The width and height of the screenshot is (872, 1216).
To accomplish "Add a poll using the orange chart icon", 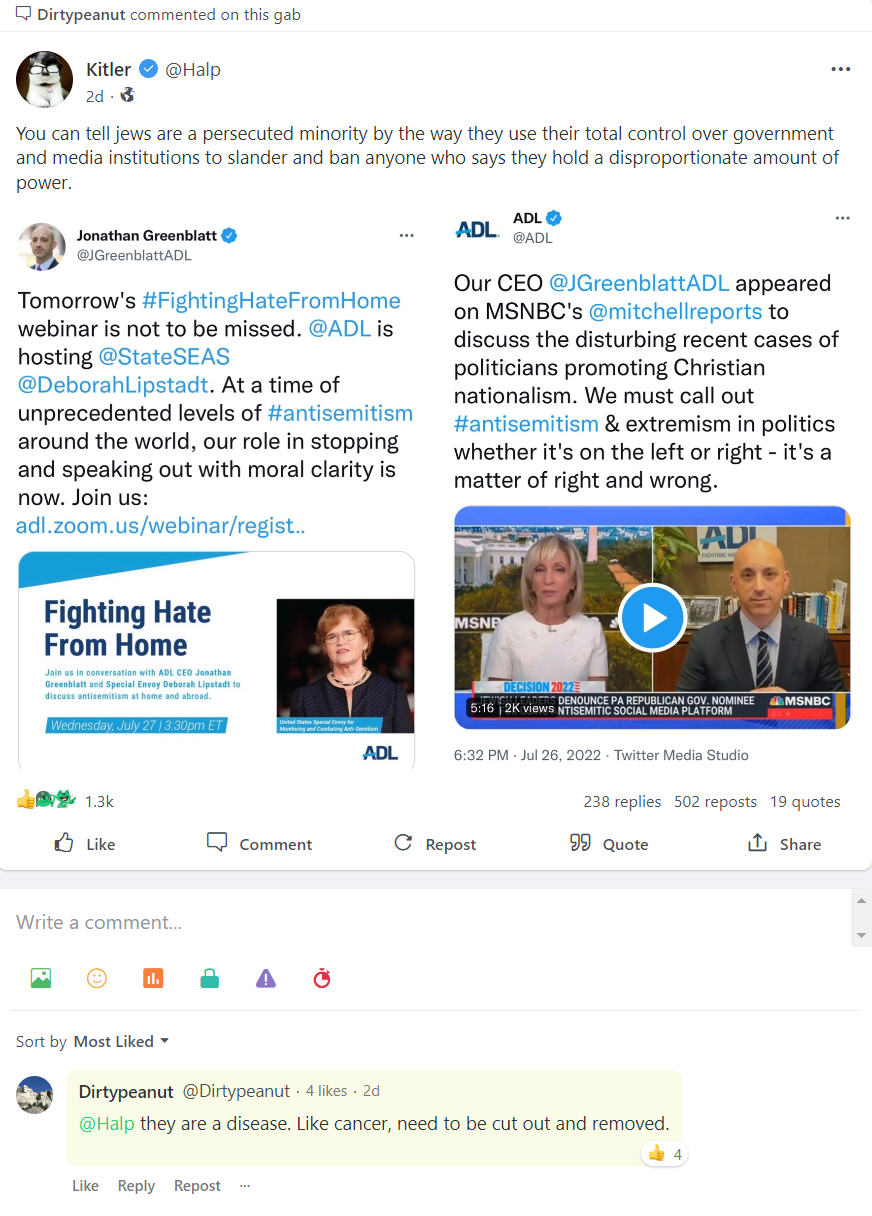I will pyautogui.click(x=153, y=979).
